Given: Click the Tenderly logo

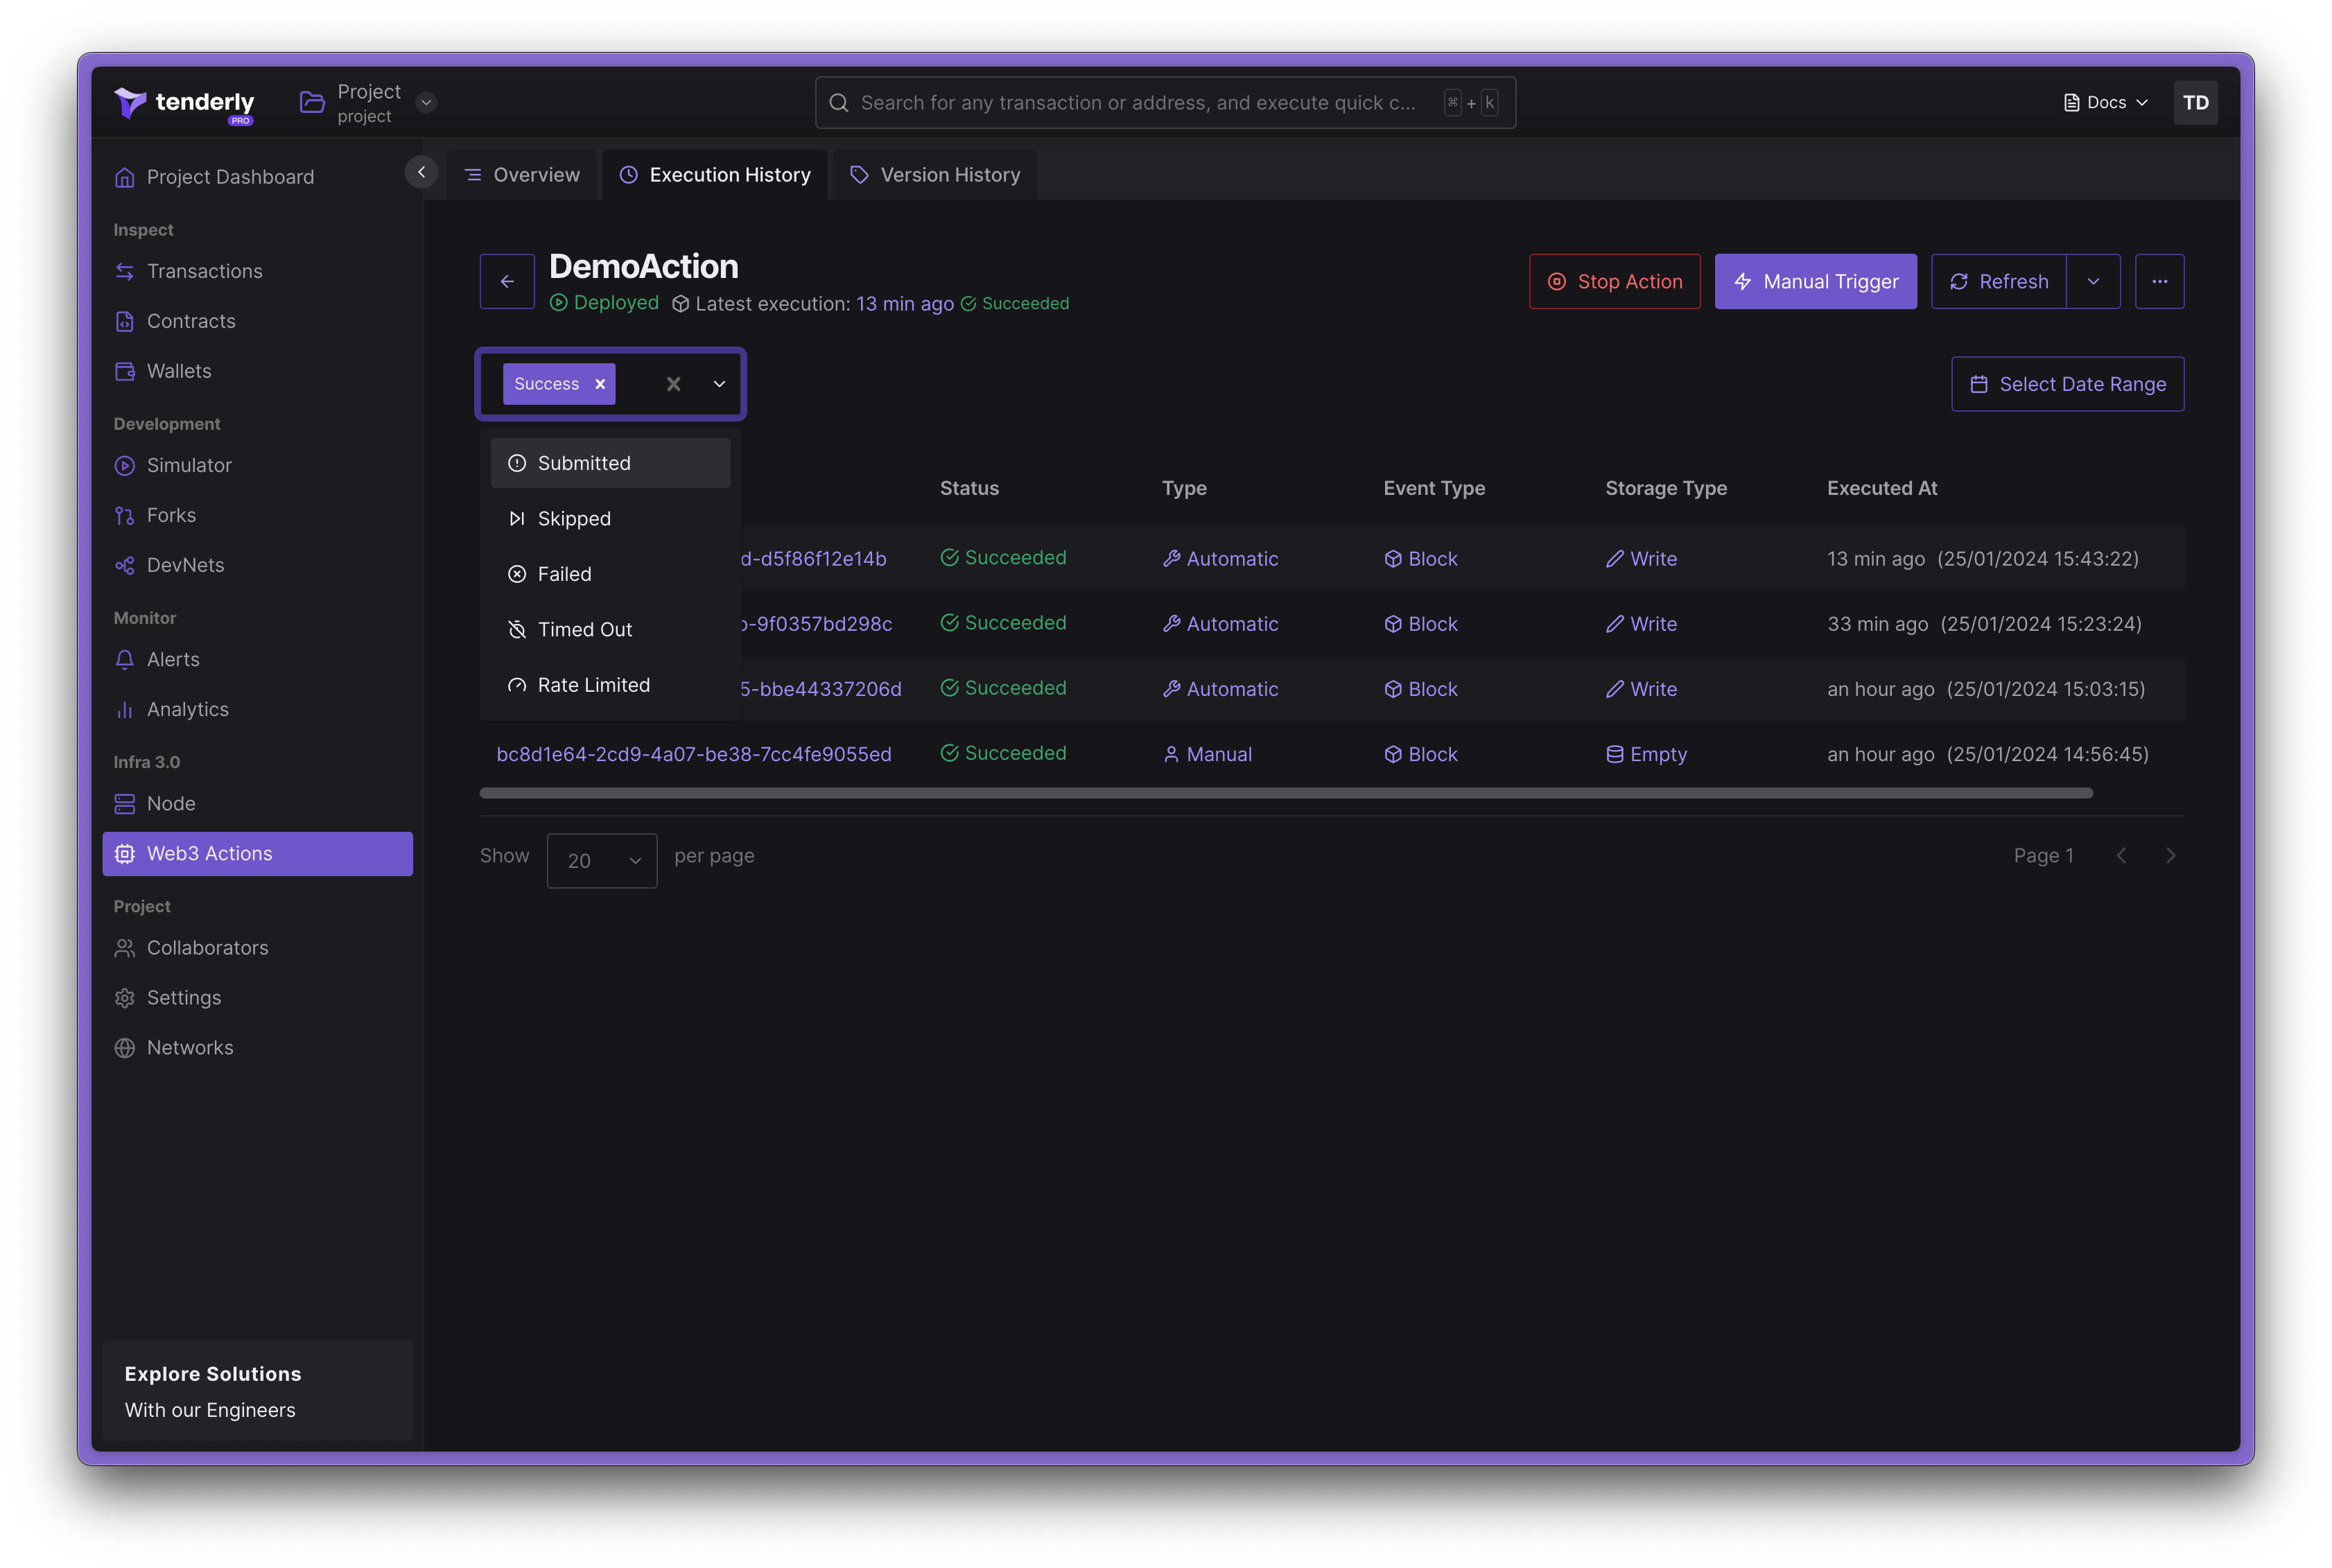Looking at the screenshot, I should (184, 103).
